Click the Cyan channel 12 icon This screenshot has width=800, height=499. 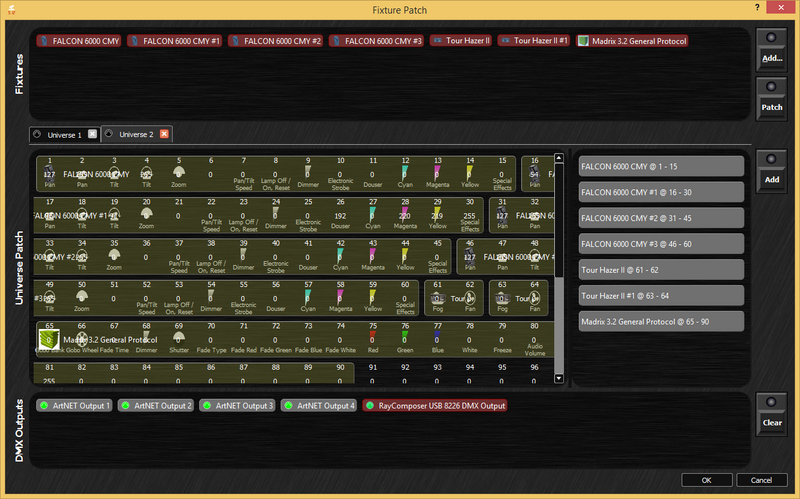pyautogui.click(x=405, y=171)
